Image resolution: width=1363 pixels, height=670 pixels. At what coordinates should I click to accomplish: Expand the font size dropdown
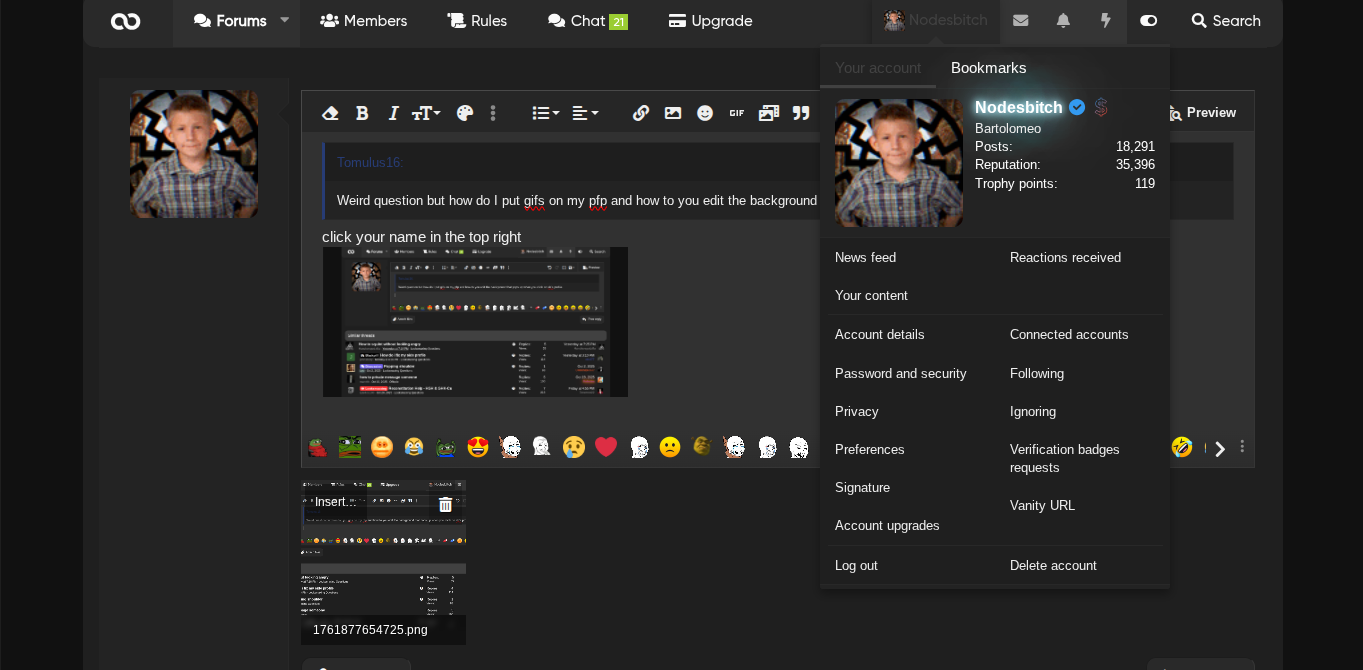pyautogui.click(x=426, y=113)
